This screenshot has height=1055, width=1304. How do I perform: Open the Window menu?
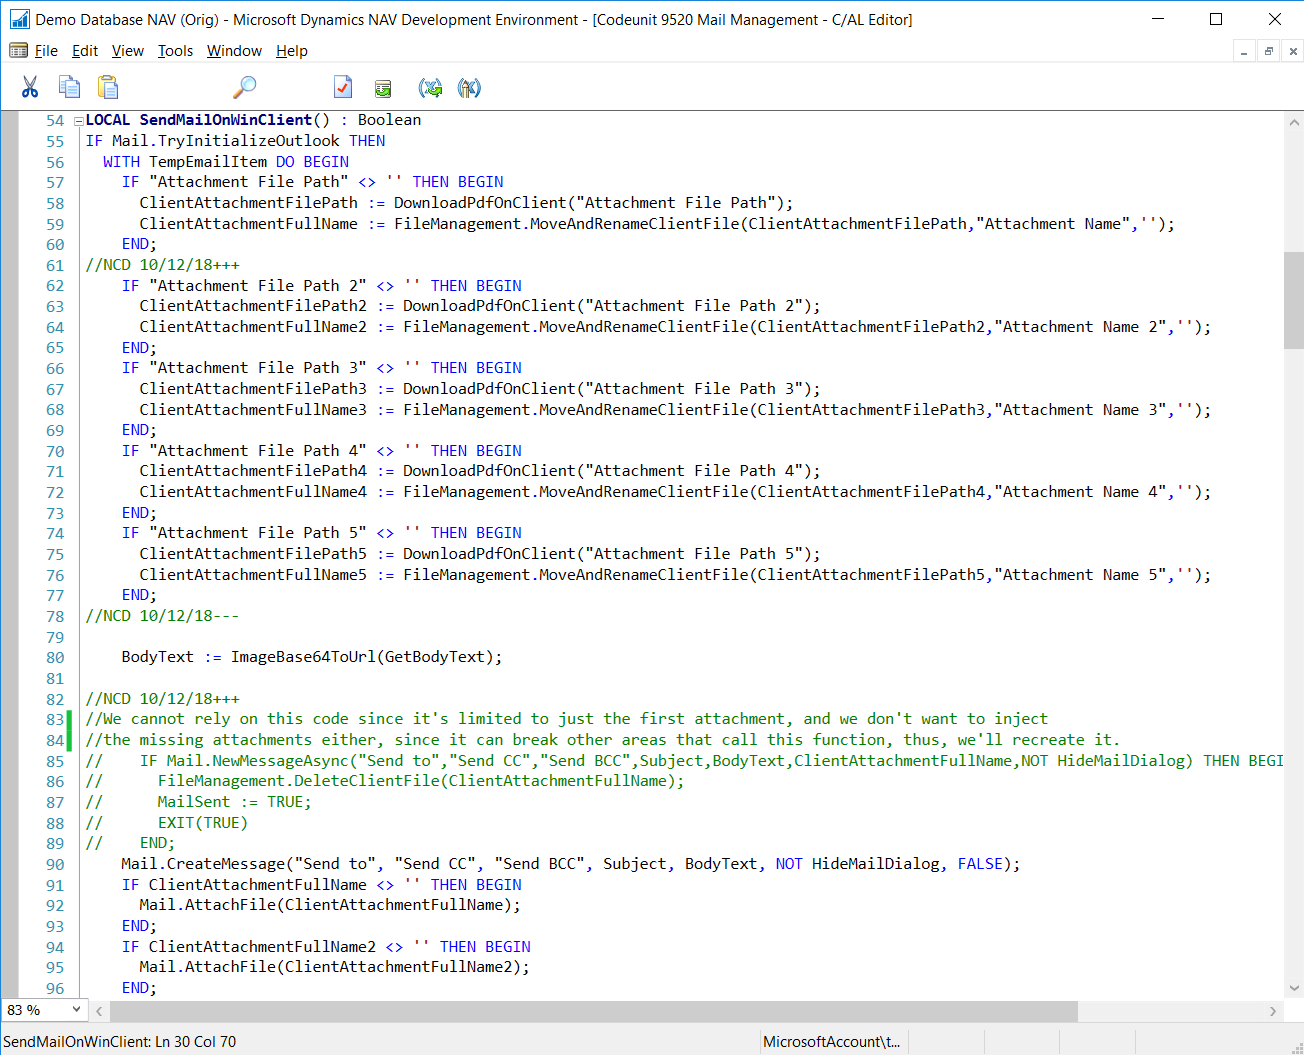pyautogui.click(x=234, y=51)
